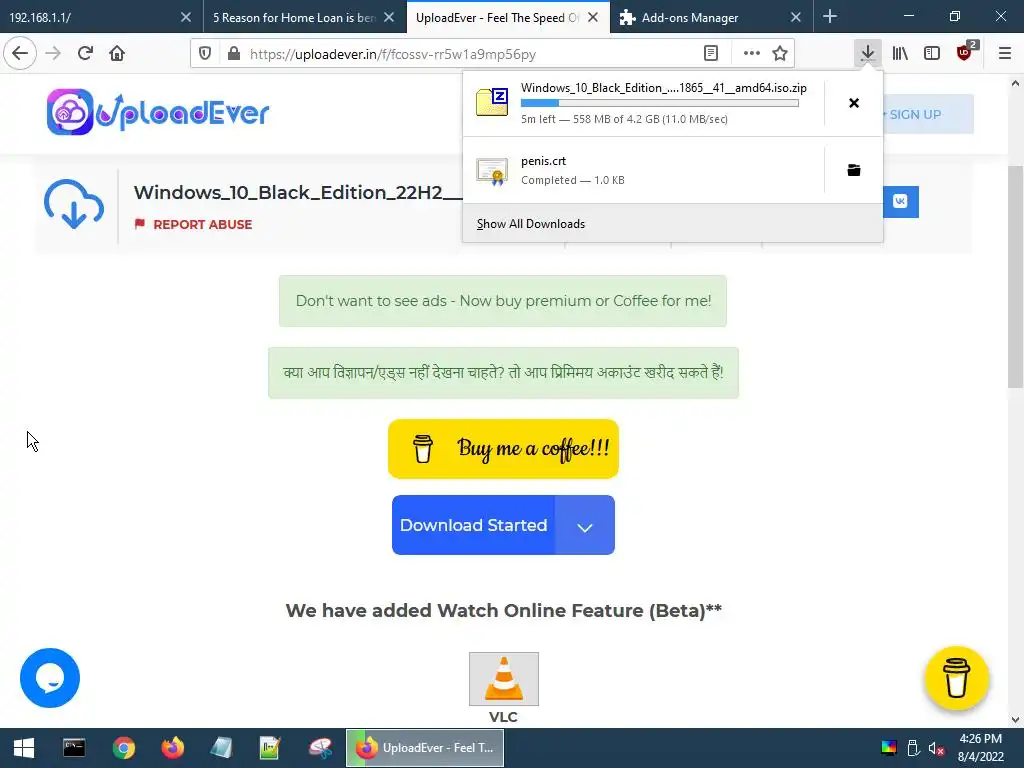Switch to 5 Reason for Home Loan tab
1024x768 pixels.
click(x=295, y=18)
